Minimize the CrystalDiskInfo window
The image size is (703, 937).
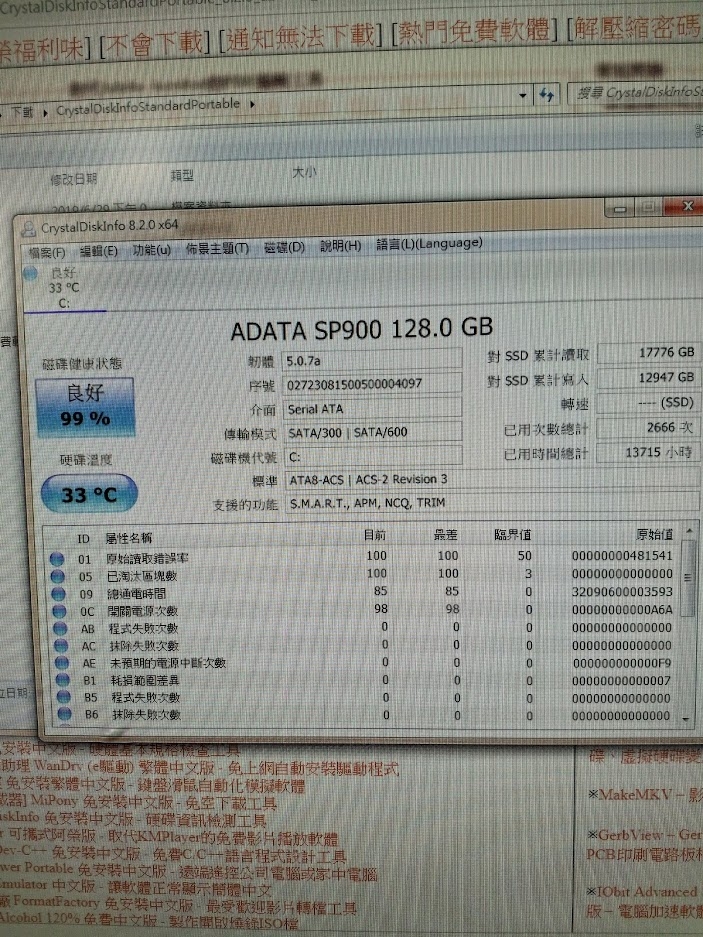pyautogui.click(x=620, y=209)
